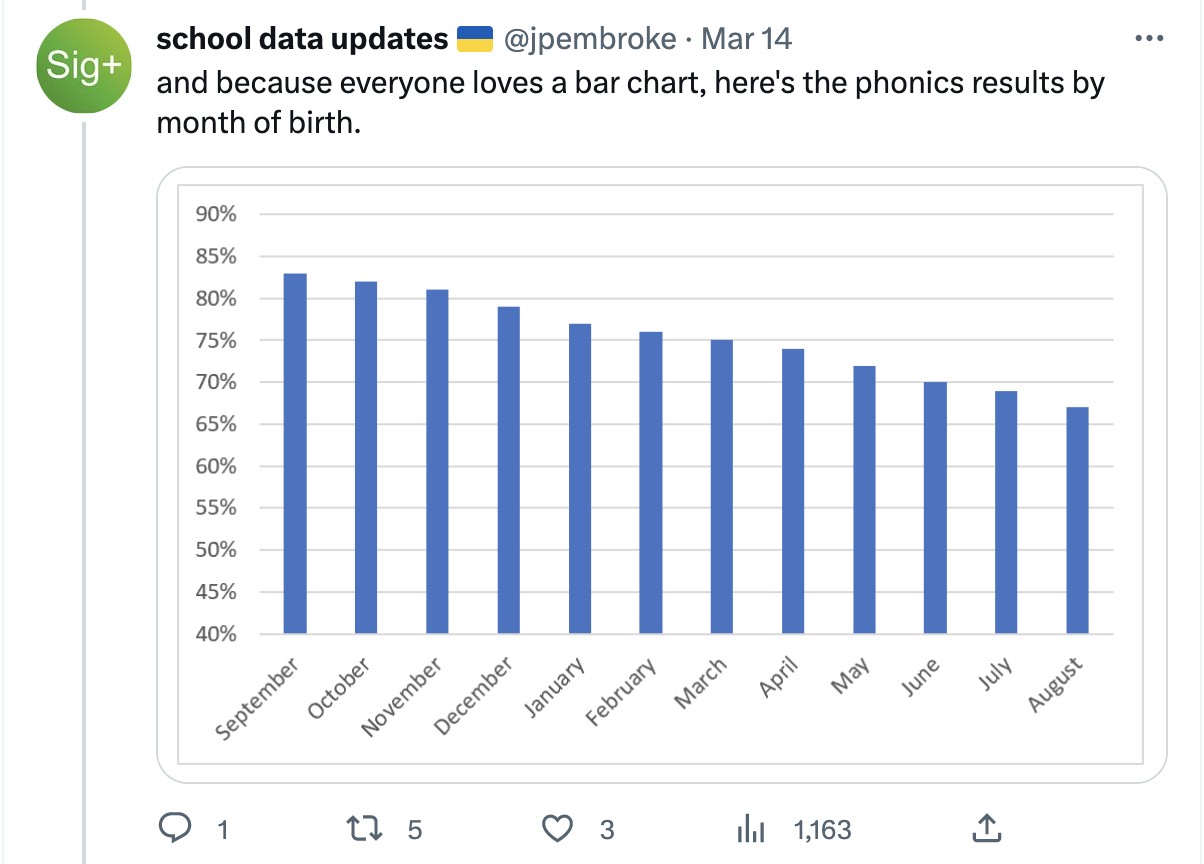Click the September bar in chart
This screenshot has width=1204, height=864.
point(295,453)
